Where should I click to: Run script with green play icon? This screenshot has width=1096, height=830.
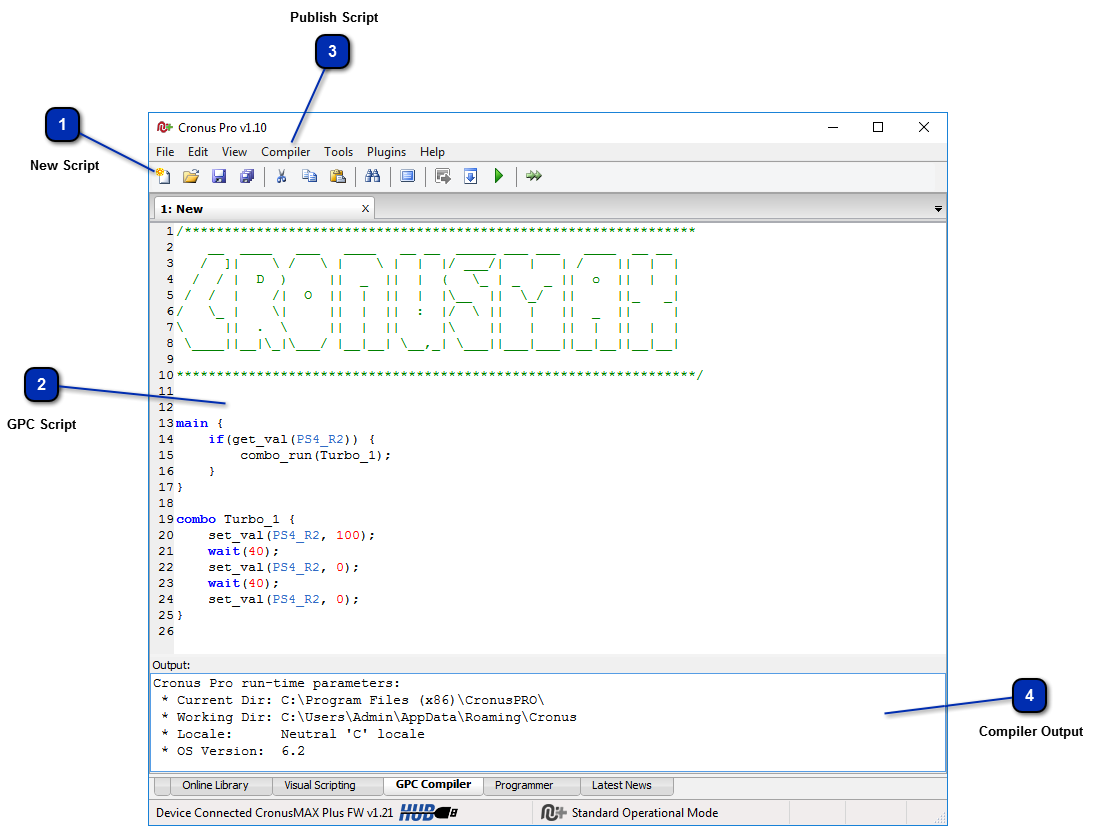(x=498, y=176)
